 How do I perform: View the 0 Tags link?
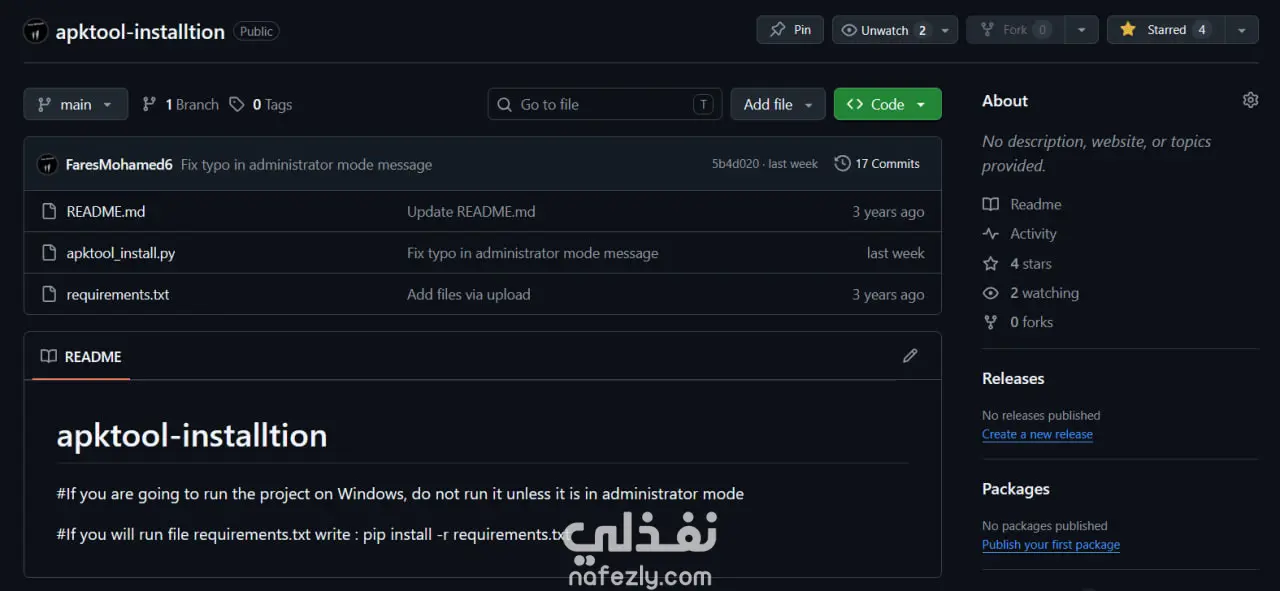point(261,104)
